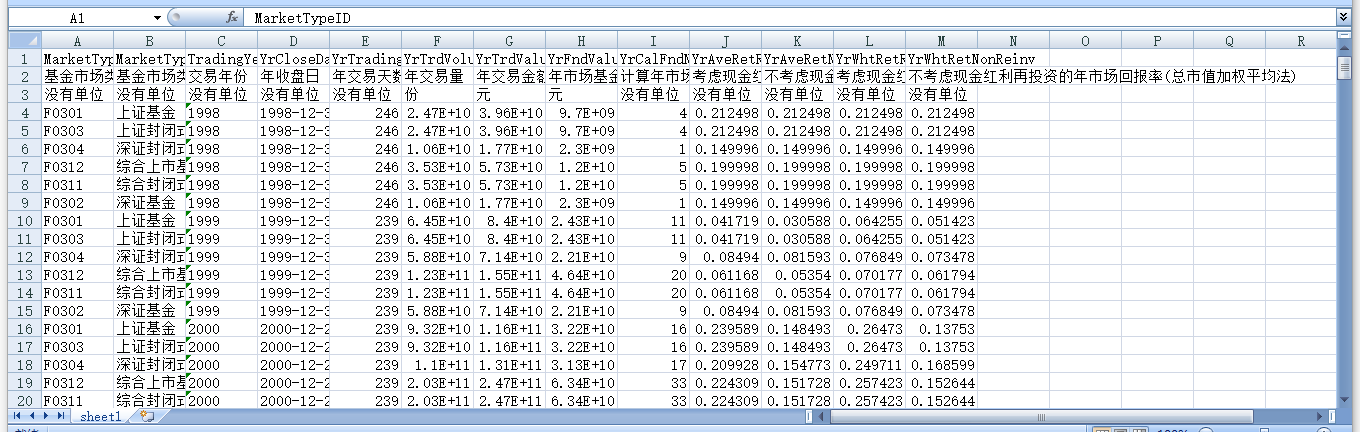The image size is (1360, 432).
Task: Click cell G3 containing 元
Action: click(x=509, y=95)
